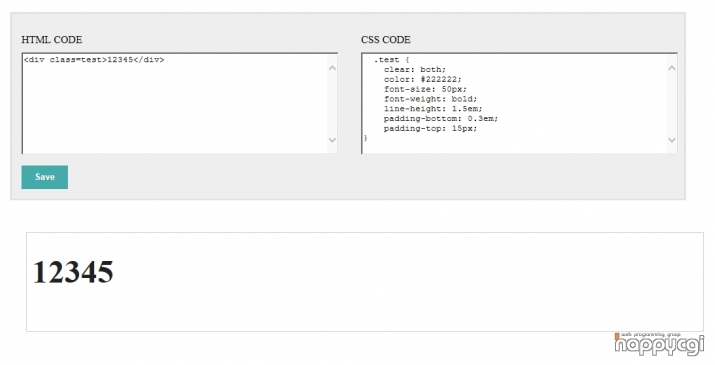Click the HTML code box scroll-down arrow
715x365 pixels.
[332, 140]
